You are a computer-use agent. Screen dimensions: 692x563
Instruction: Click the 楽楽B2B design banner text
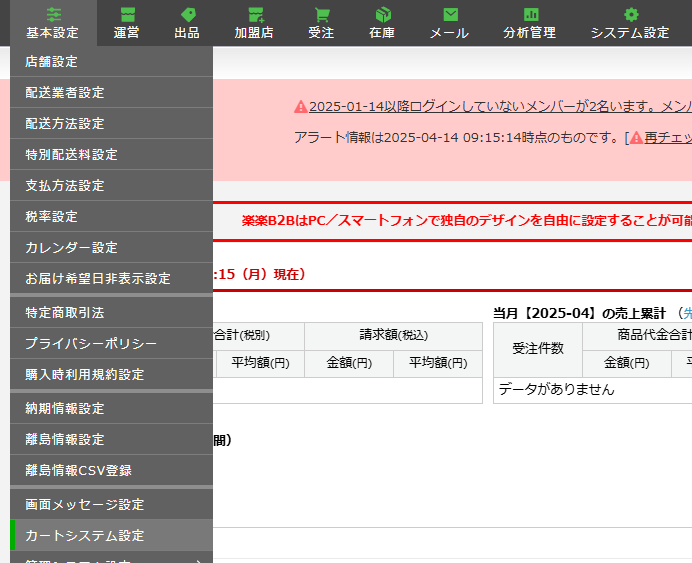466,220
